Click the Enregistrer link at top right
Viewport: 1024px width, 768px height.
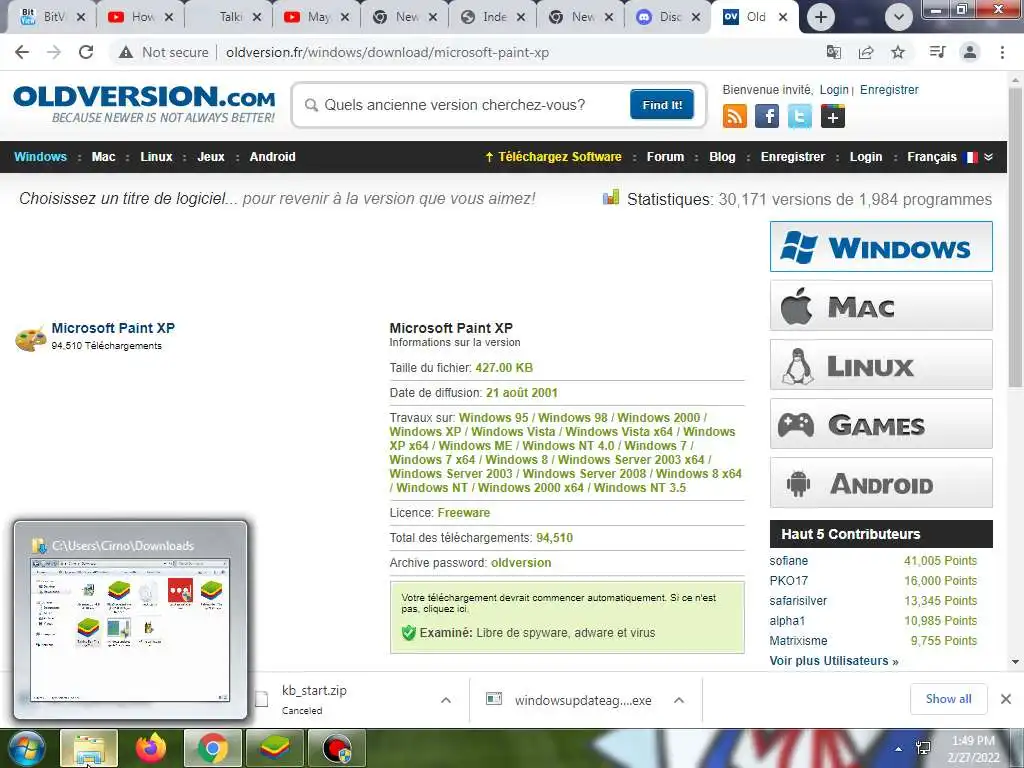[889, 89]
